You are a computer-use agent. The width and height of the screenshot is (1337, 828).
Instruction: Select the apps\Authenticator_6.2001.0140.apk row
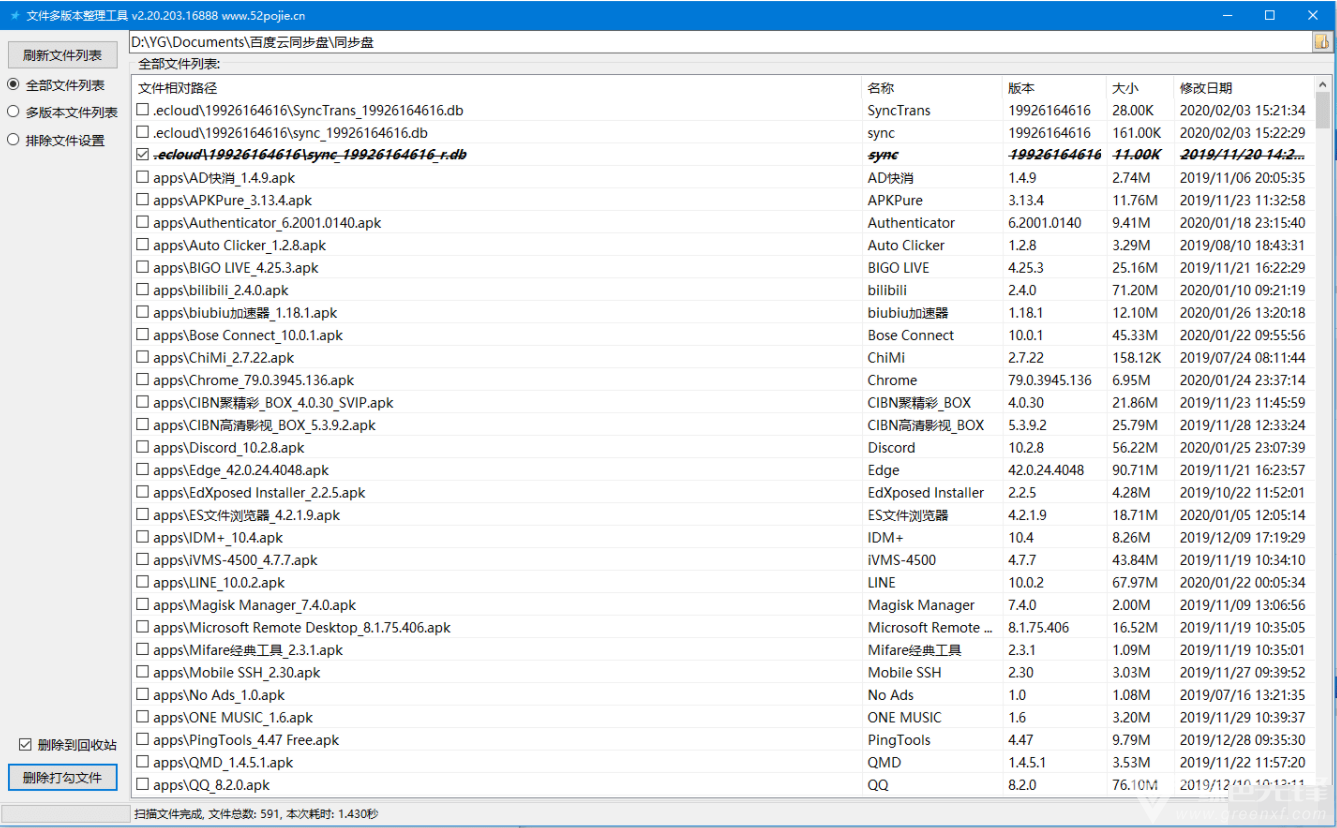pos(723,223)
